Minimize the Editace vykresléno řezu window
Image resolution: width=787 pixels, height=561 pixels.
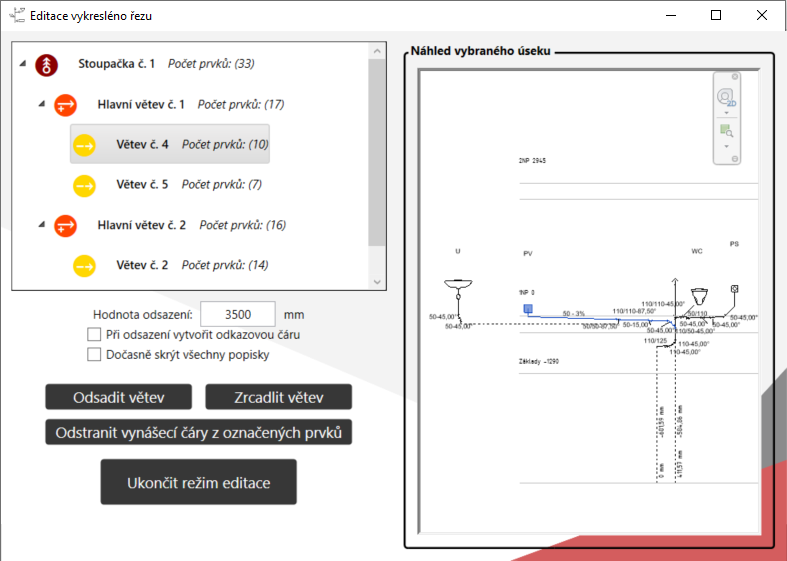point(671,16)
